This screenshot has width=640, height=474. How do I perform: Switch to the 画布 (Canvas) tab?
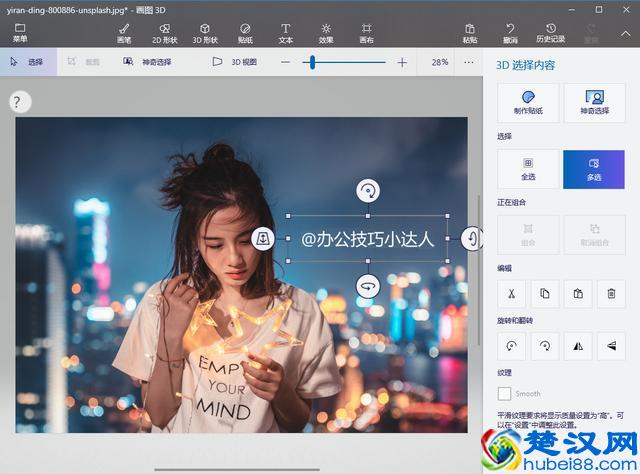point(366,33)
